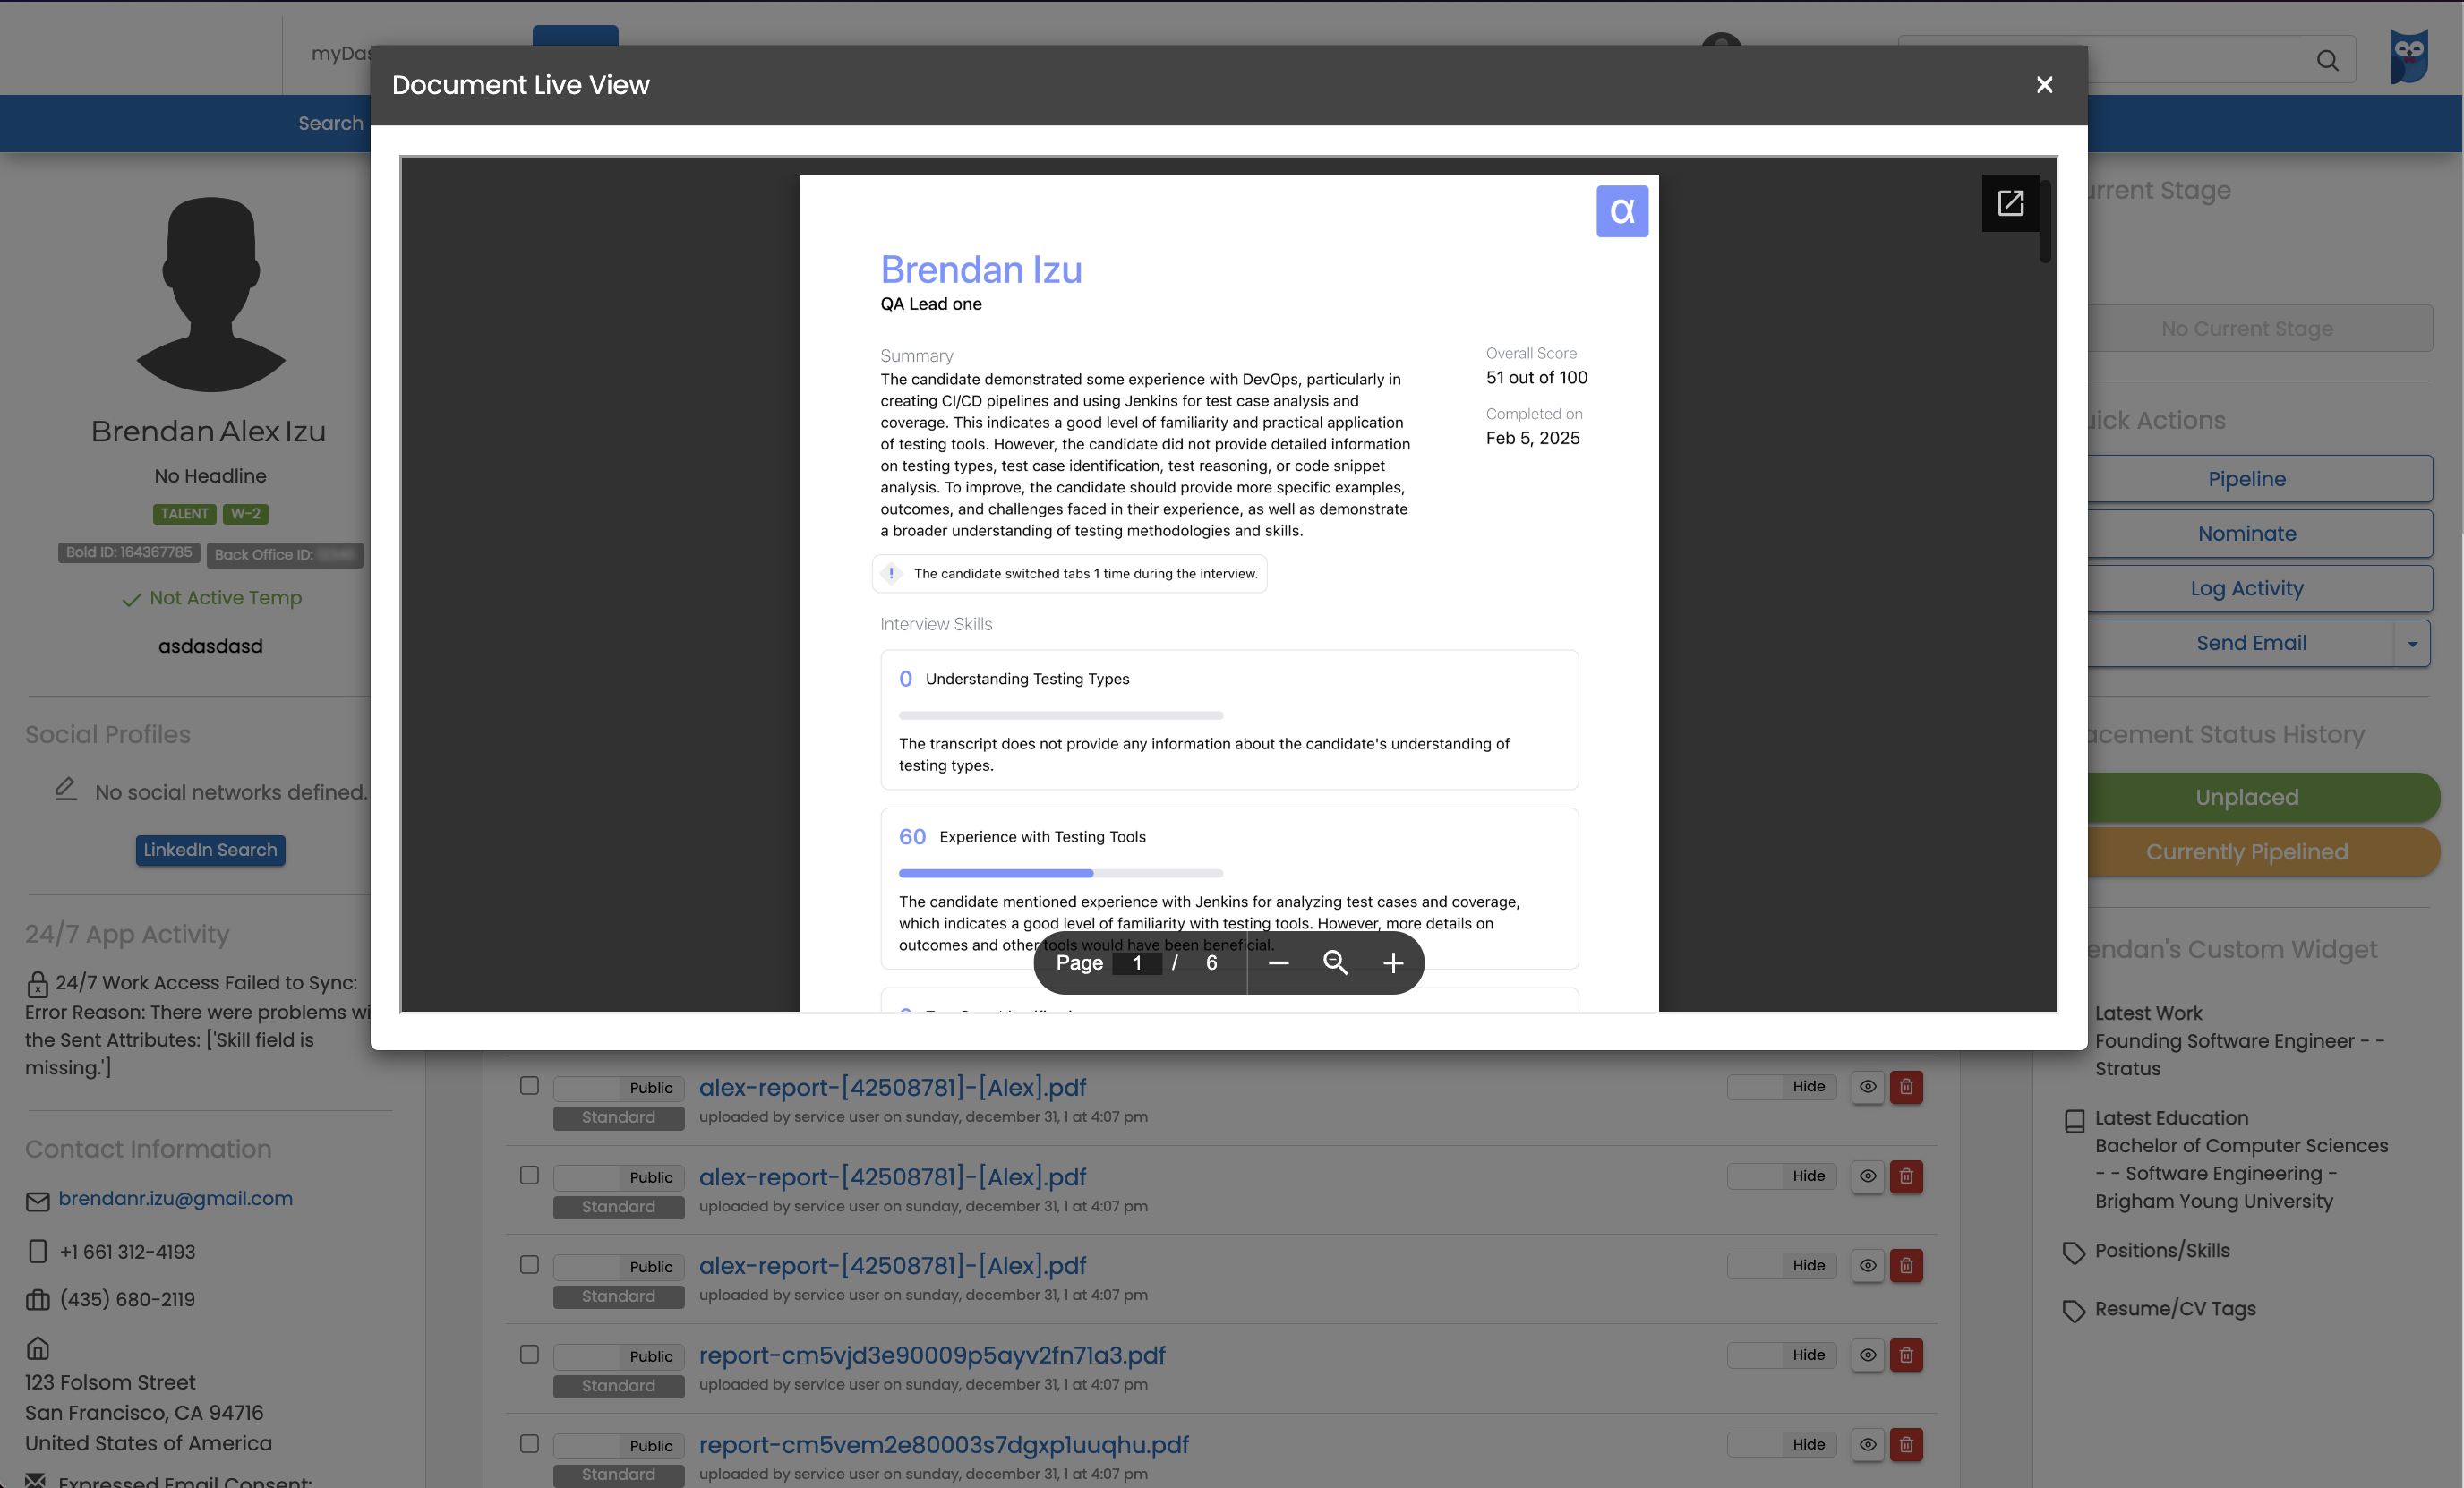
Task: Open document in new window icon
Action: (2009, 203)
